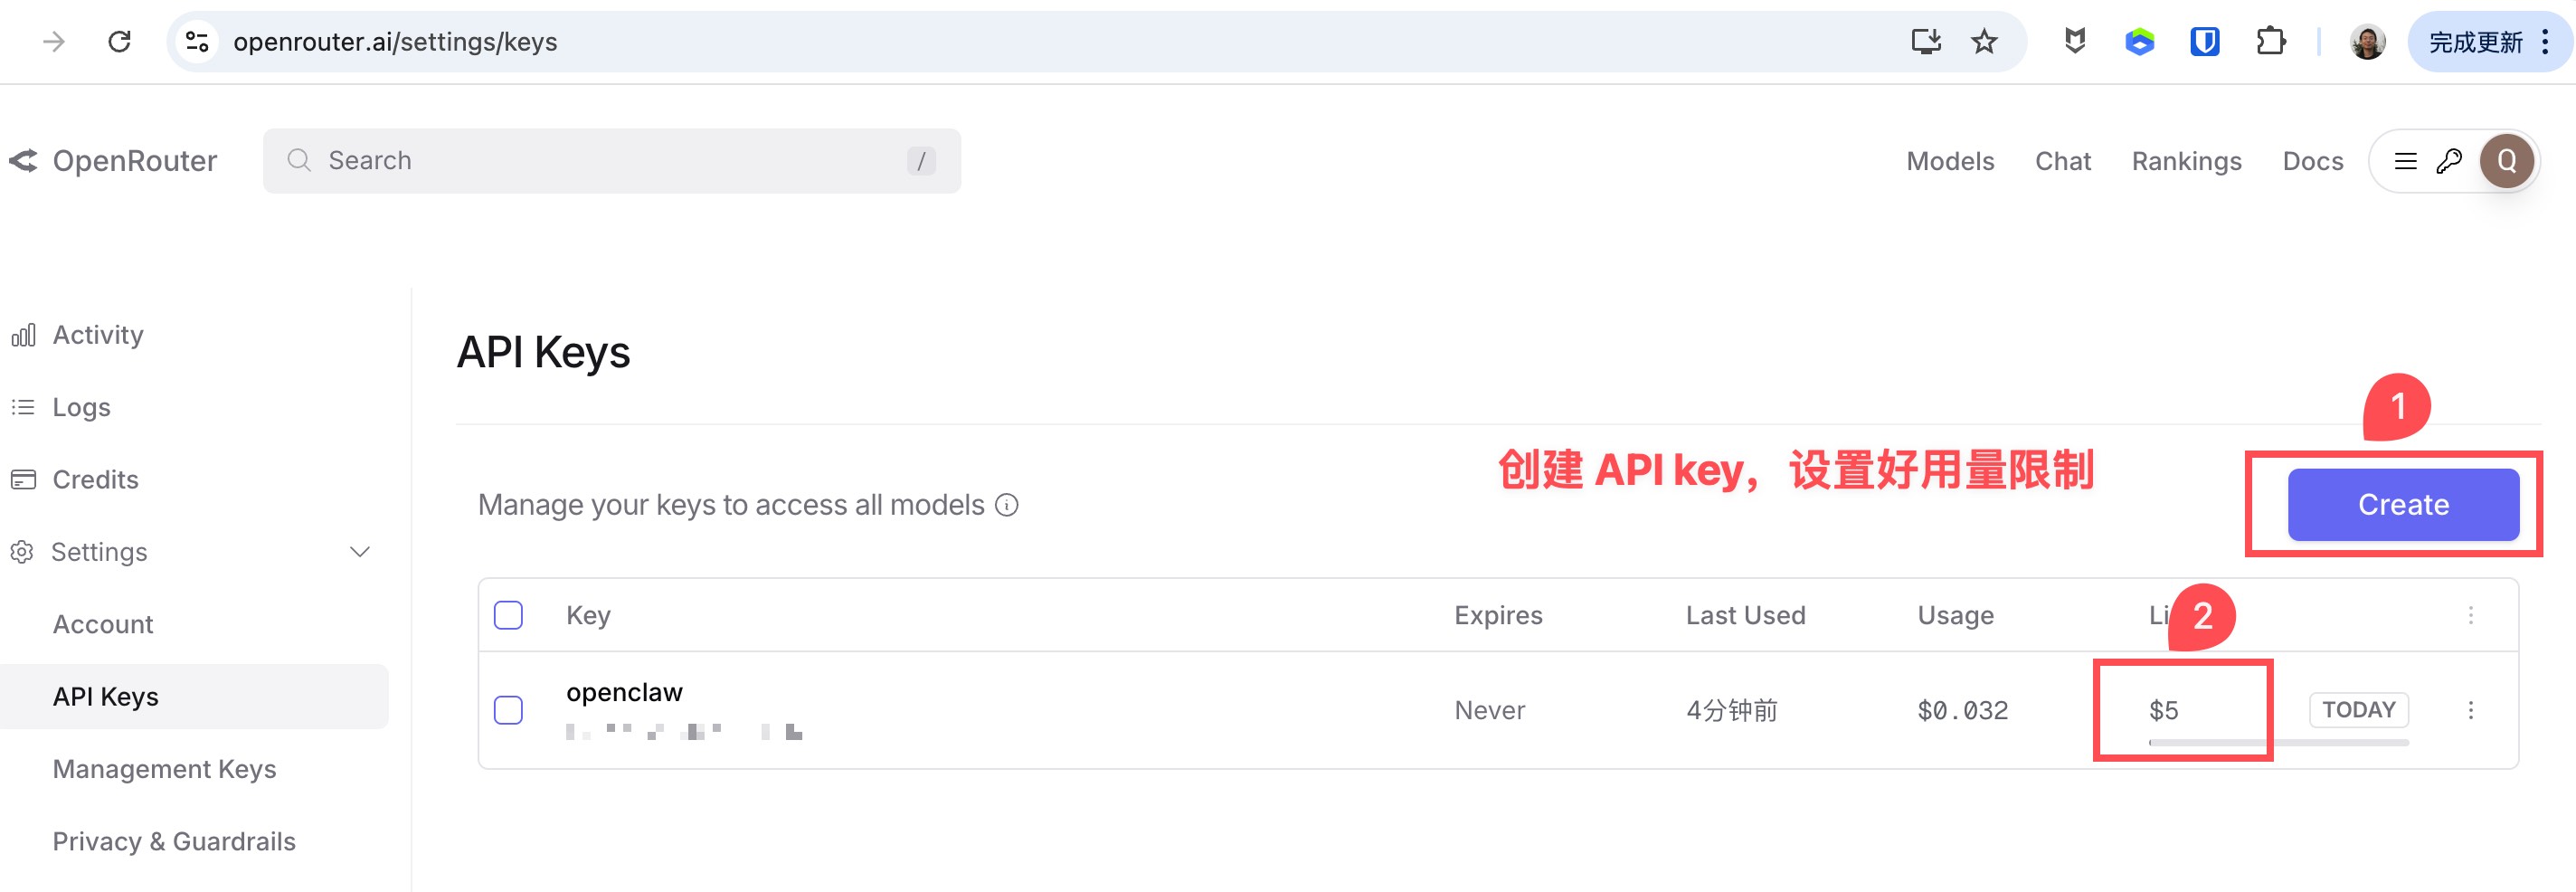Open the openclaw row three-dot menu
This screenshot has height=892, width=2576.
(2470, 710)
